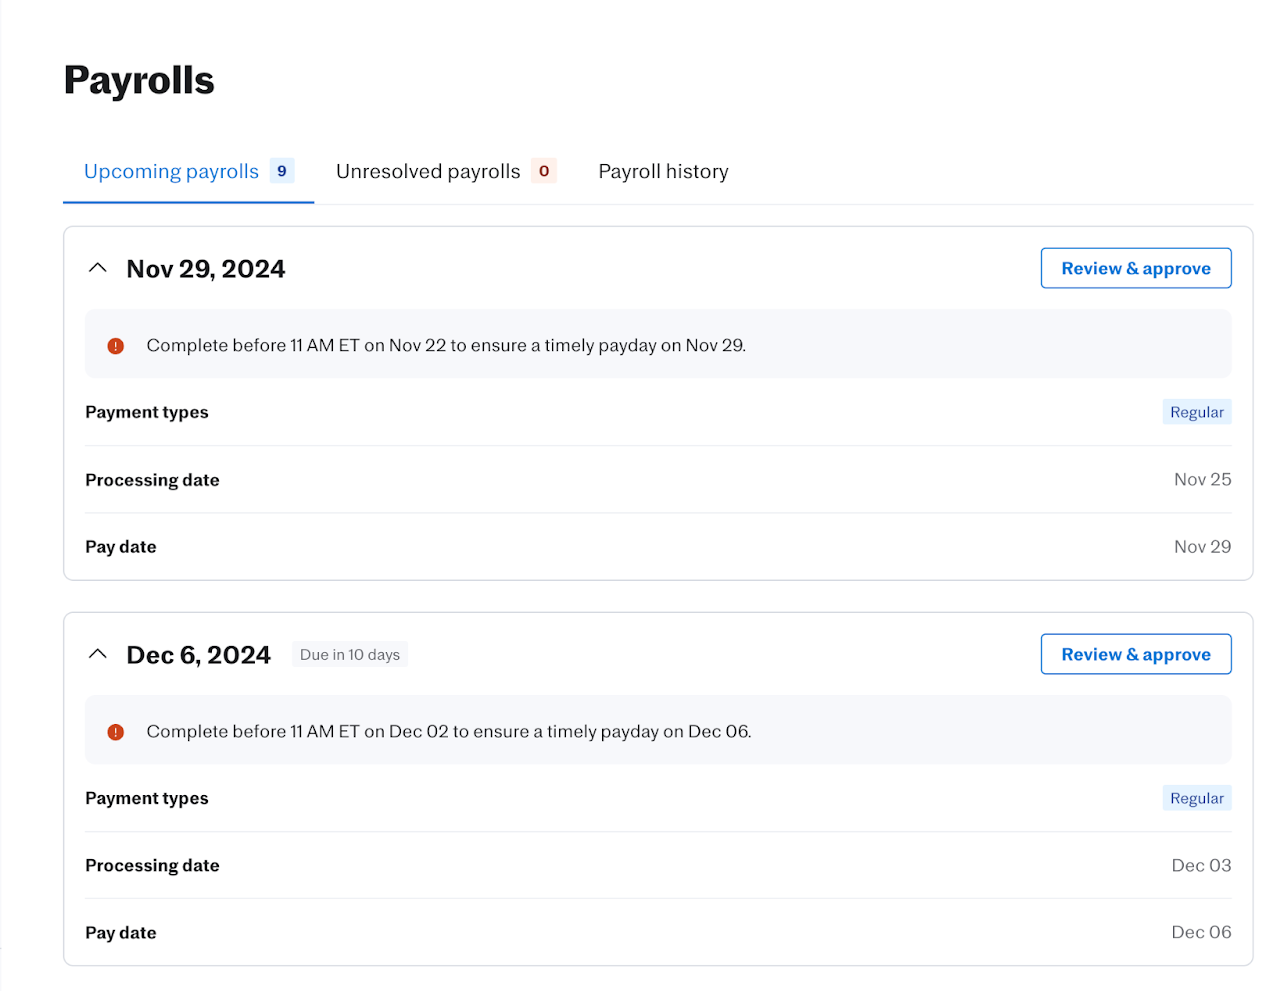Switch to the Unresolved payrolls tab
This screenshot has height=991, width=1273.
coord(428,172)
